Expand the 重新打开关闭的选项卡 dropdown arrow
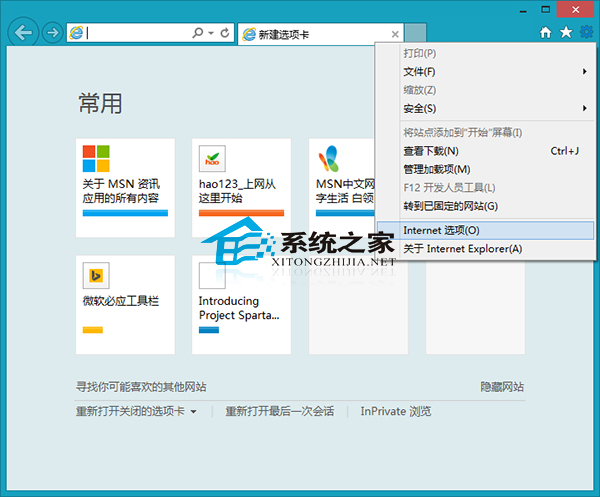The image size is (600, 497). 194,412
